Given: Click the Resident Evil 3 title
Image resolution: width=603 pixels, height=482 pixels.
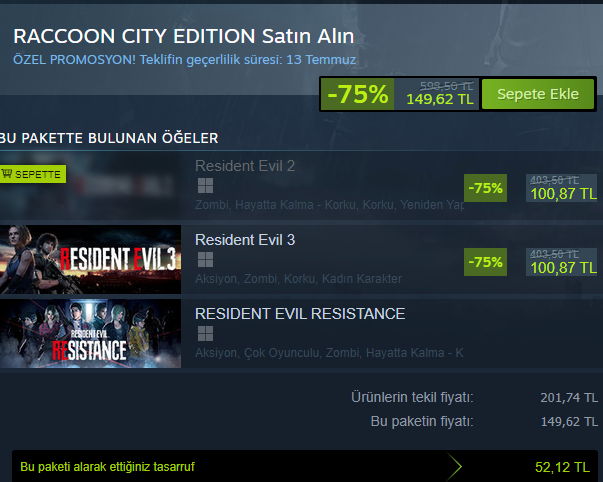Looking at the screenshot, I should [245, 240].
